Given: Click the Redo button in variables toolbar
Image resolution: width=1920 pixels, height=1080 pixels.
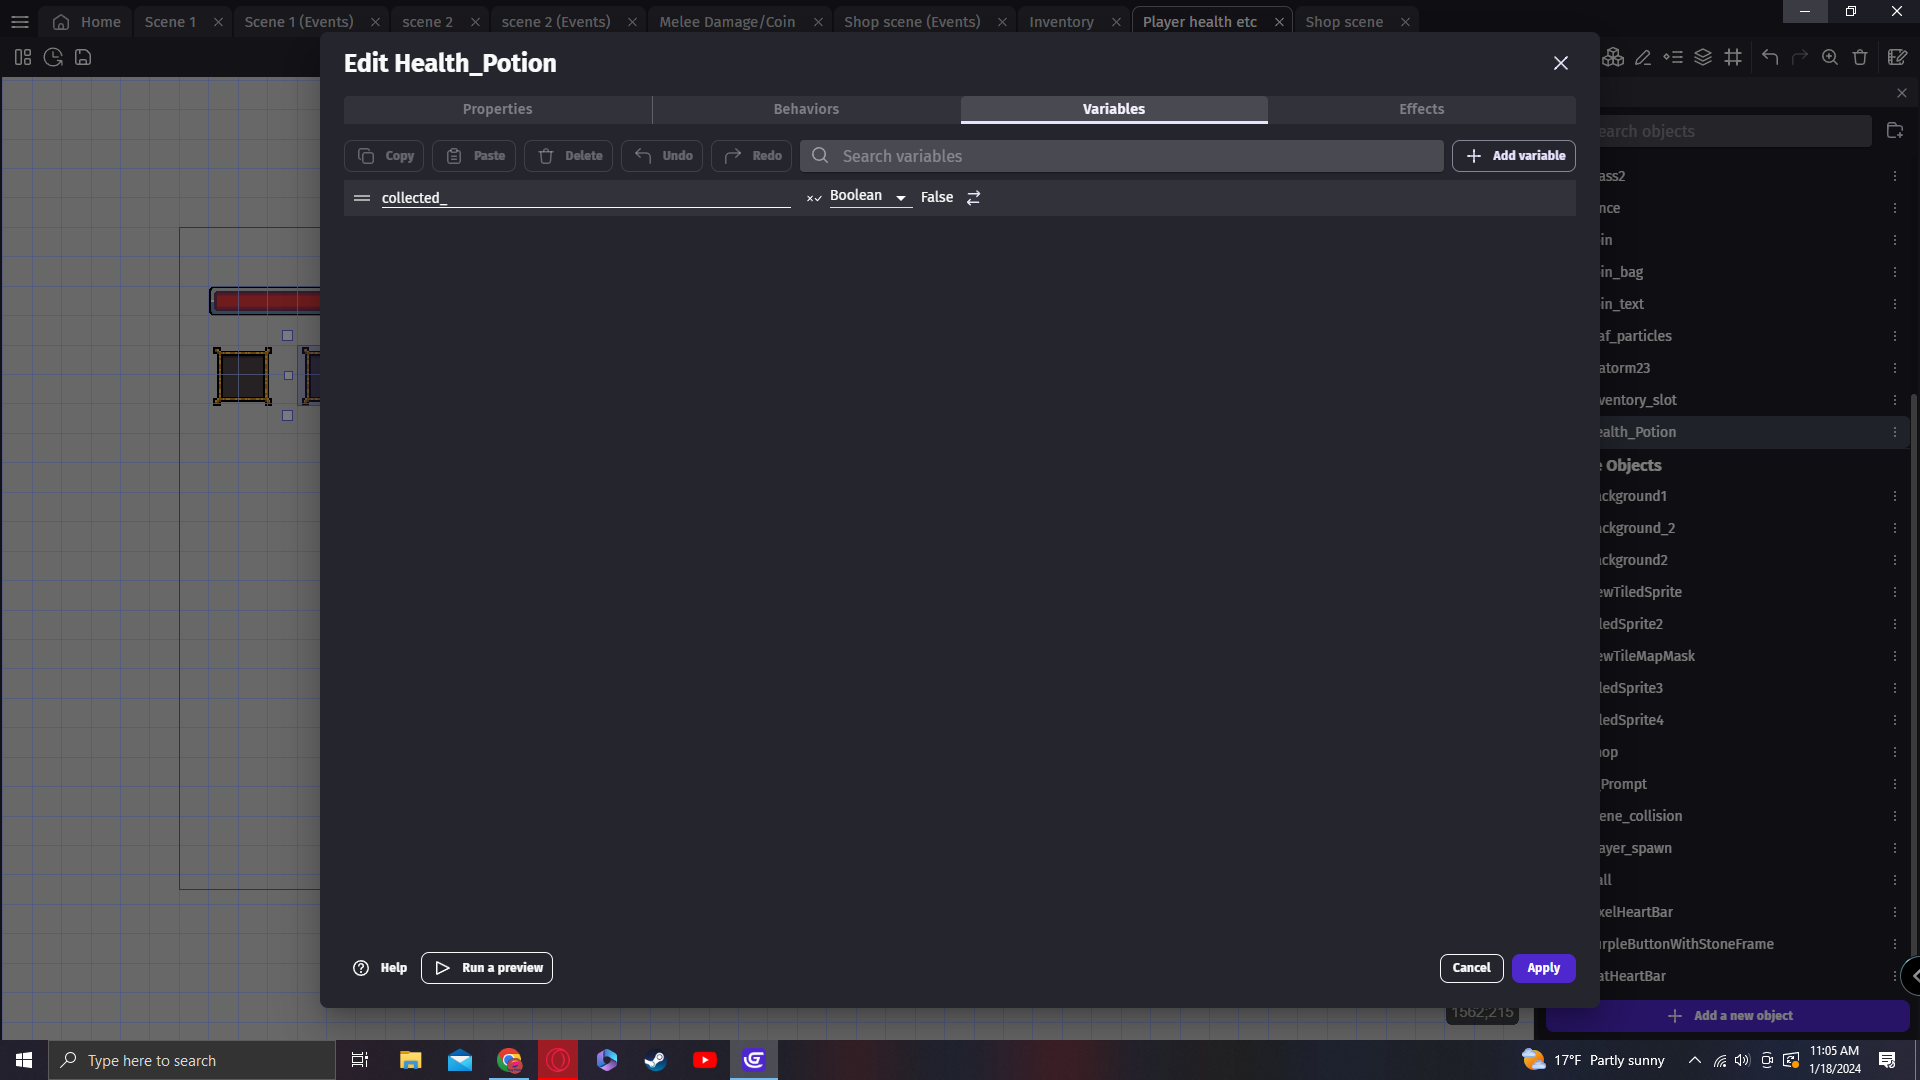Looking at the screenshot, I should [x=752, y=156].
